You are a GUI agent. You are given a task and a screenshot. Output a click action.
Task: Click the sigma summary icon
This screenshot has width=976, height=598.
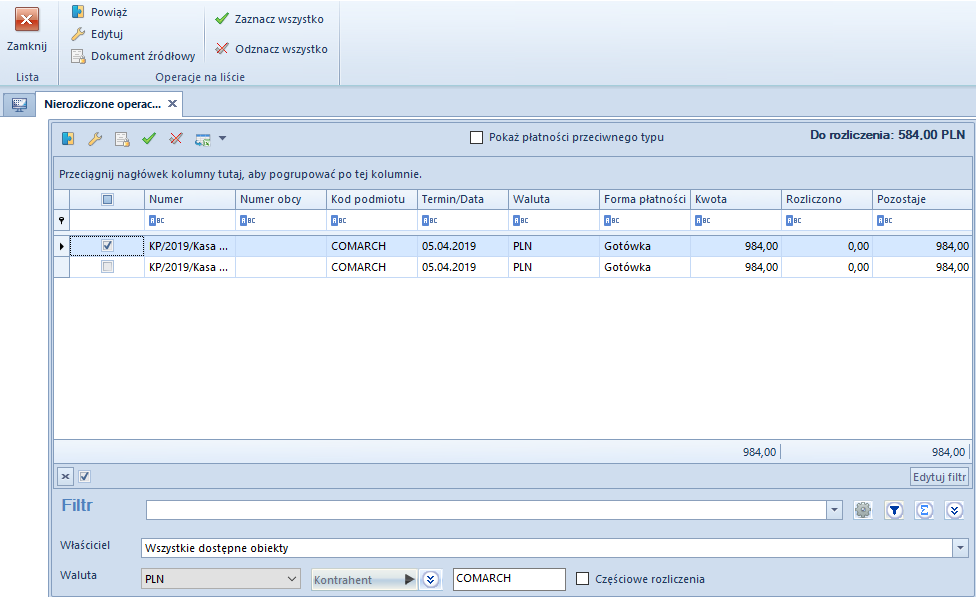(x=924, y=510)
